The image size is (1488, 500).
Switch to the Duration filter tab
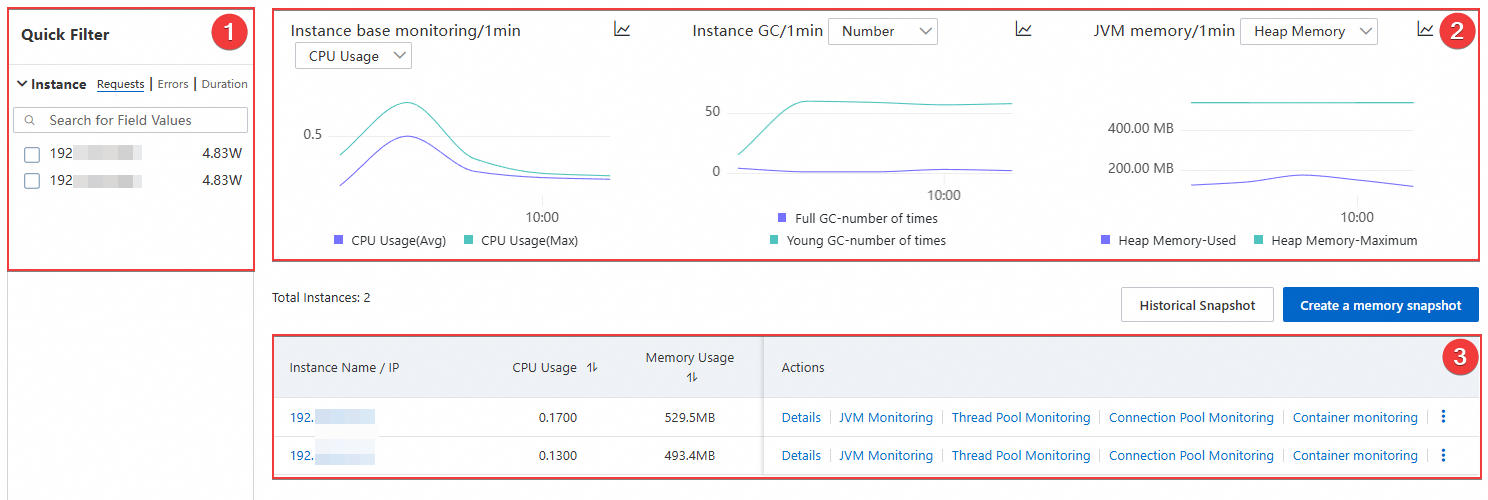coord(224,84)
